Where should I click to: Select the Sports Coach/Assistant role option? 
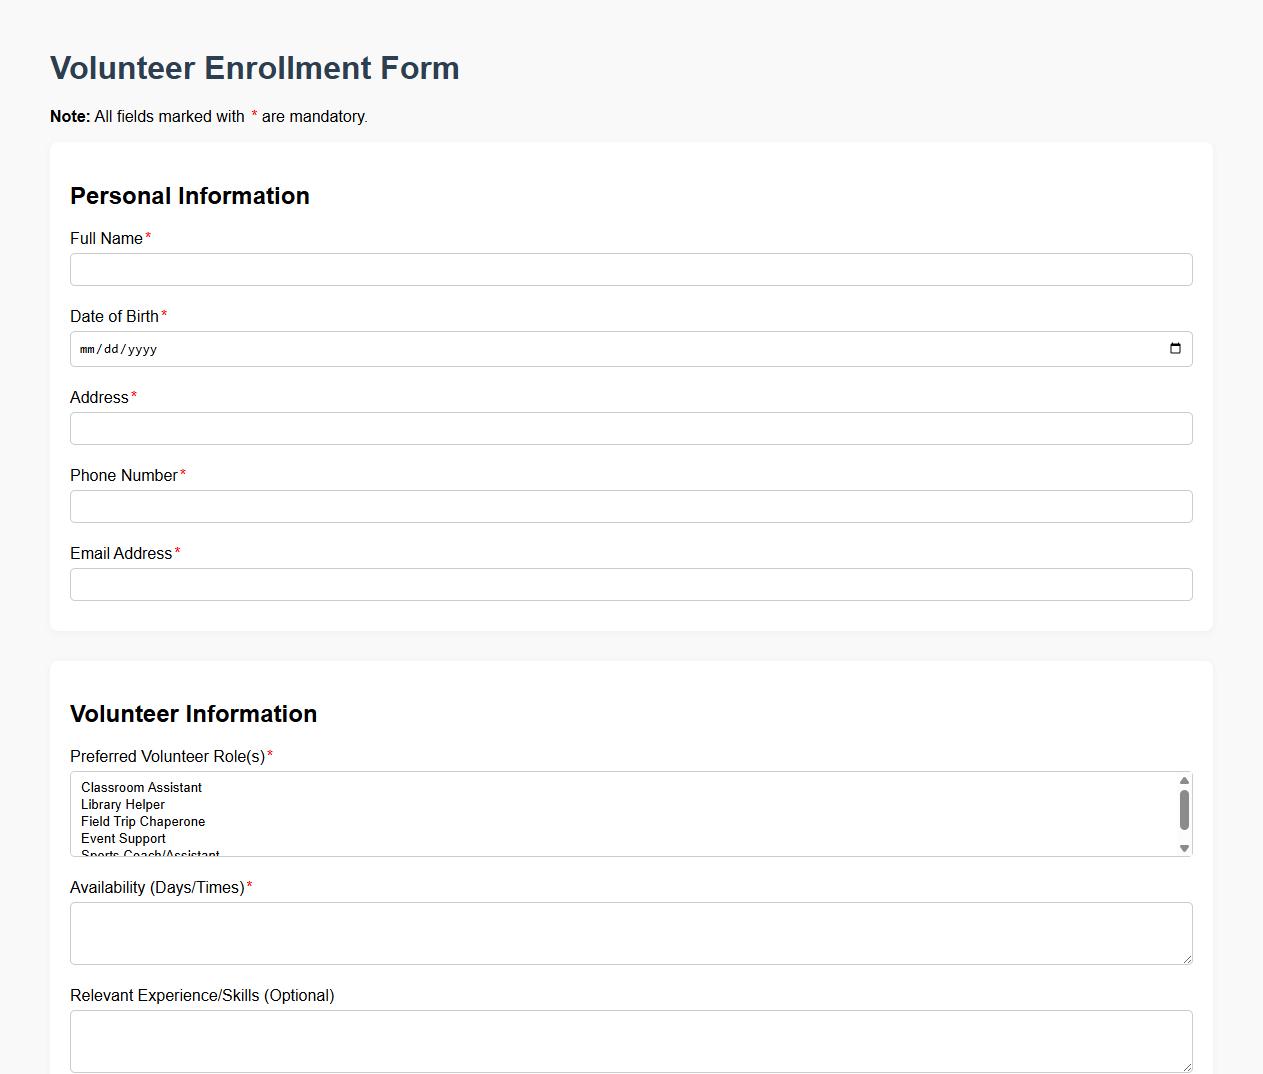(148, 853)
